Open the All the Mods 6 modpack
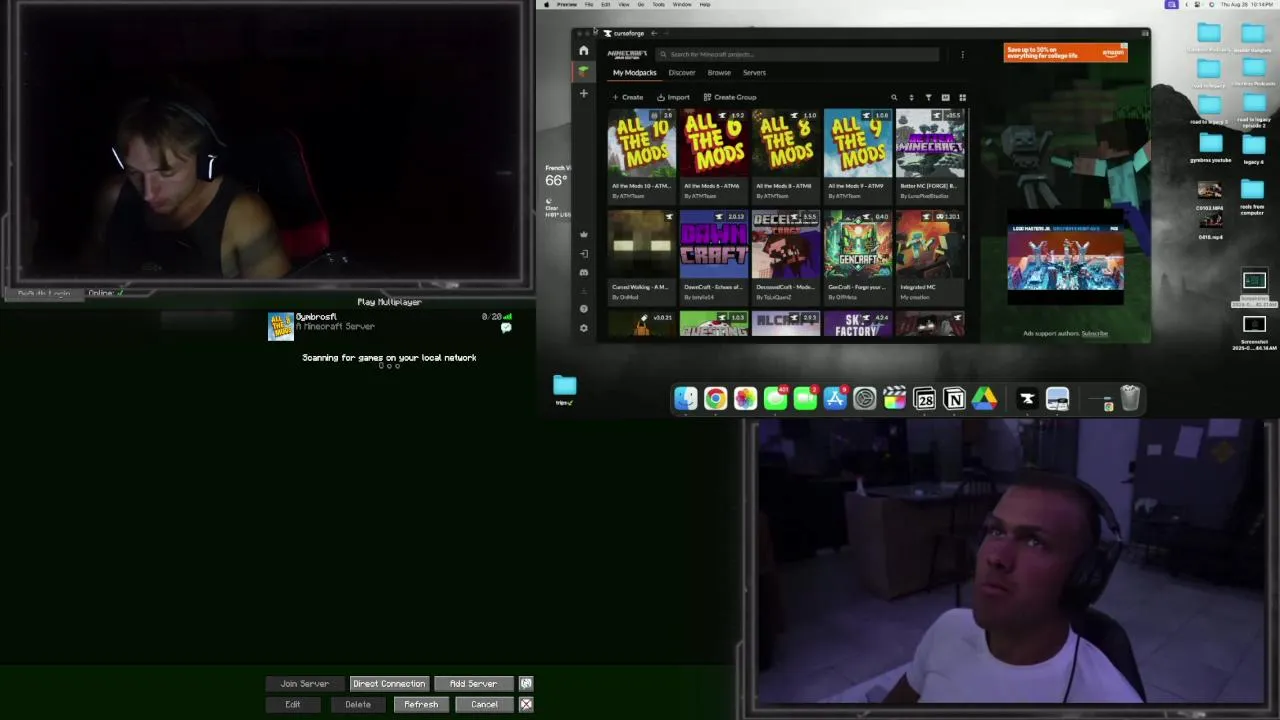The width and height of the screenshot is (1280, 720). tap(714, 154)
